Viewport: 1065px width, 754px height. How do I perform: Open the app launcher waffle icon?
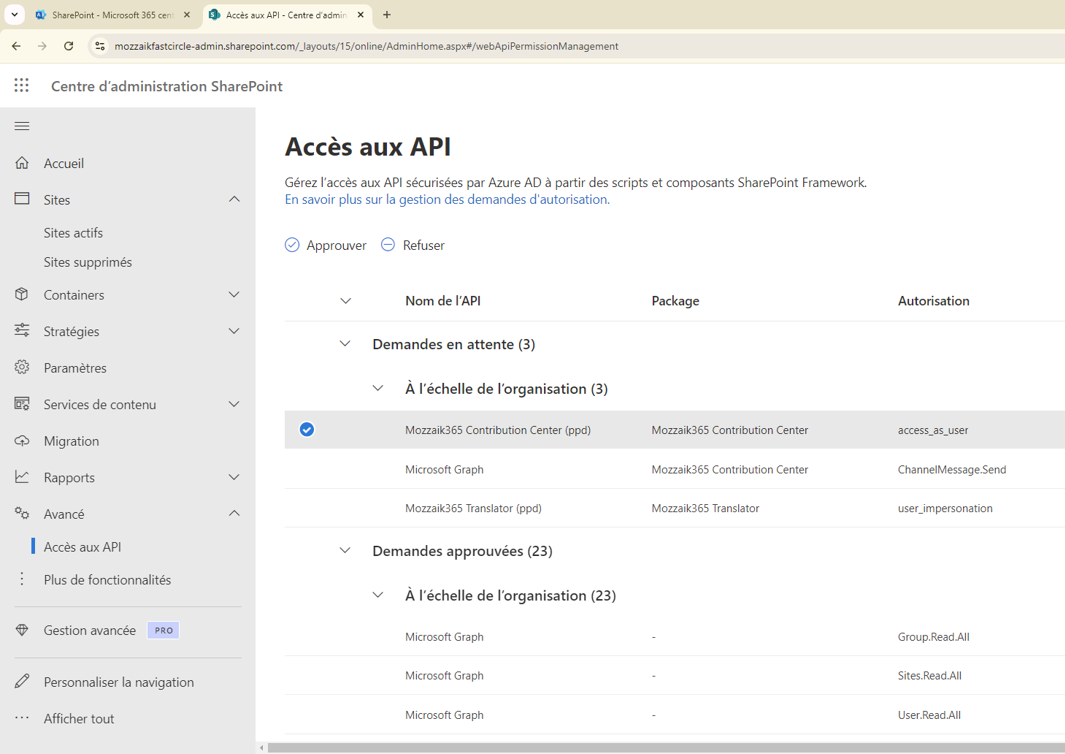coord(22,85)
